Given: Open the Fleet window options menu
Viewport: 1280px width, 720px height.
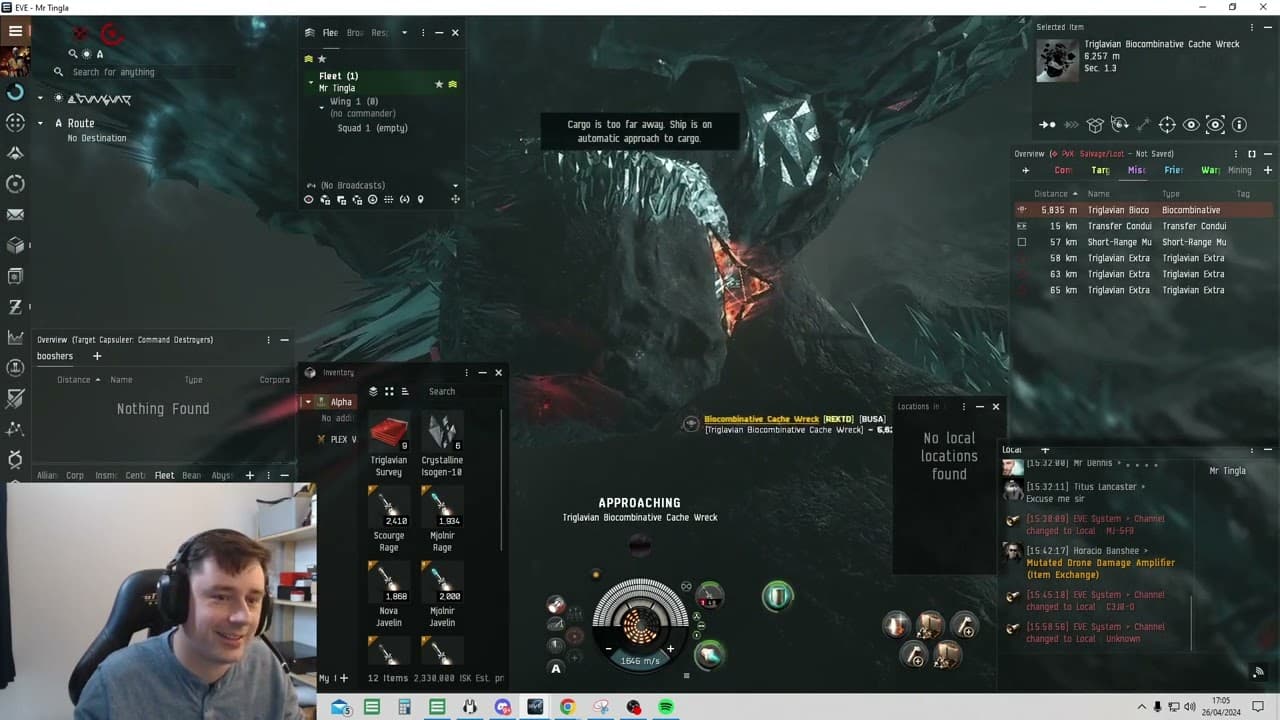Looking at the screenshot, I should click(x=421, y=33).
